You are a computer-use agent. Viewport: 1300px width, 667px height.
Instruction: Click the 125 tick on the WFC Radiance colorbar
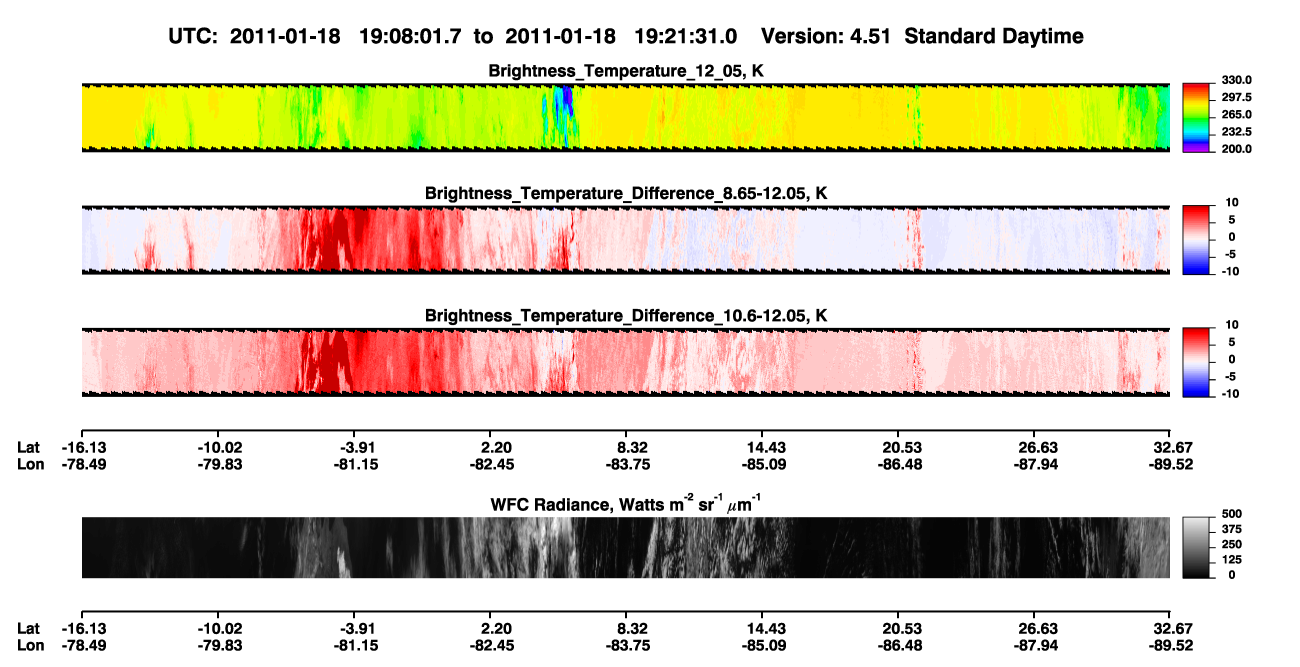(1230, 559)
